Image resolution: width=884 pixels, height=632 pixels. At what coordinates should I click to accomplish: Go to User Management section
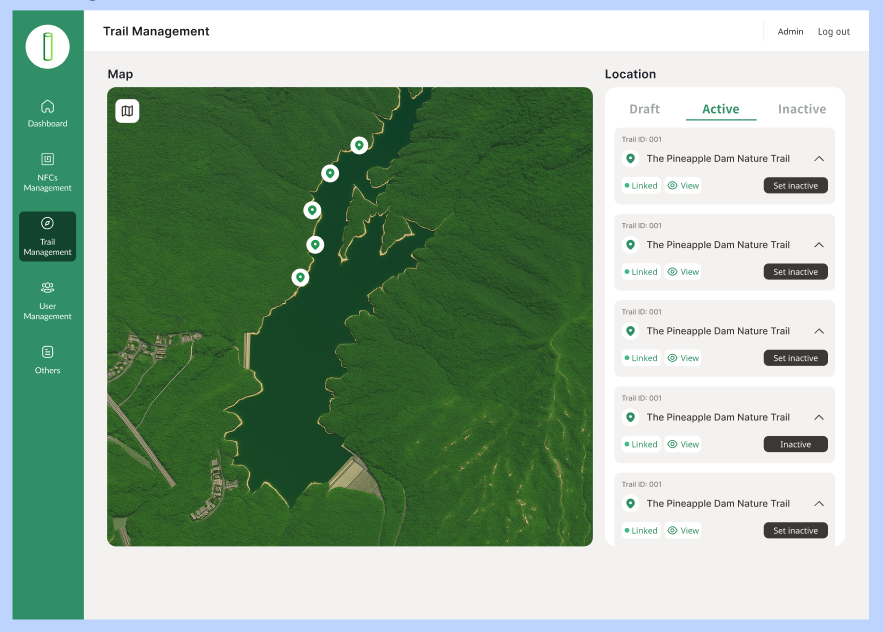47,300
